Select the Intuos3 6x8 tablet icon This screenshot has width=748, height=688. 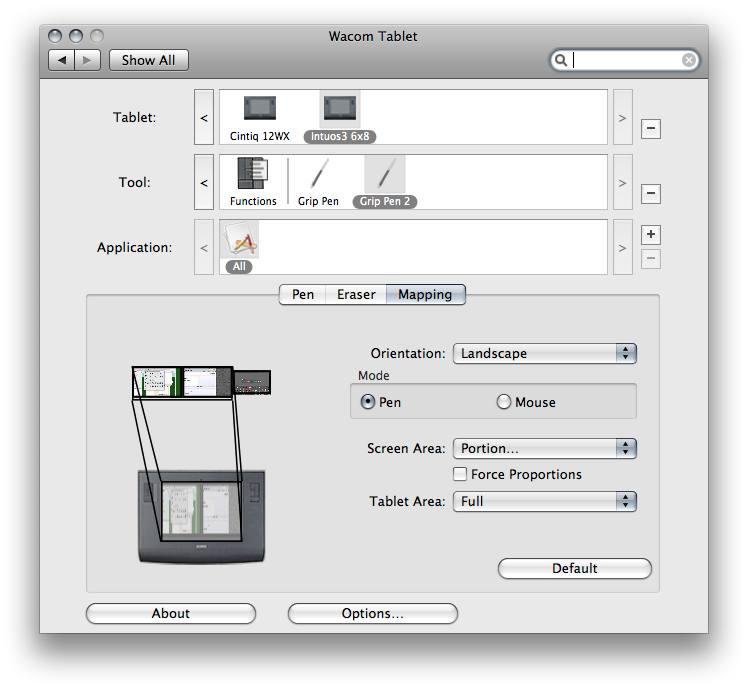[340, 108]
